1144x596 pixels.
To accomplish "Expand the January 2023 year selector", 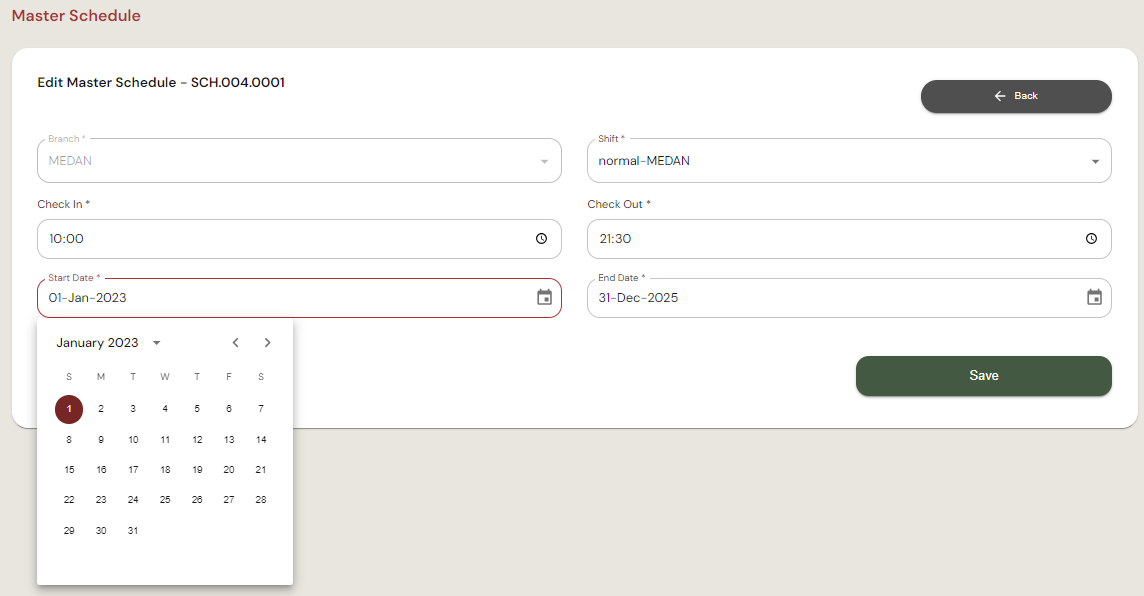I will 156,343.
